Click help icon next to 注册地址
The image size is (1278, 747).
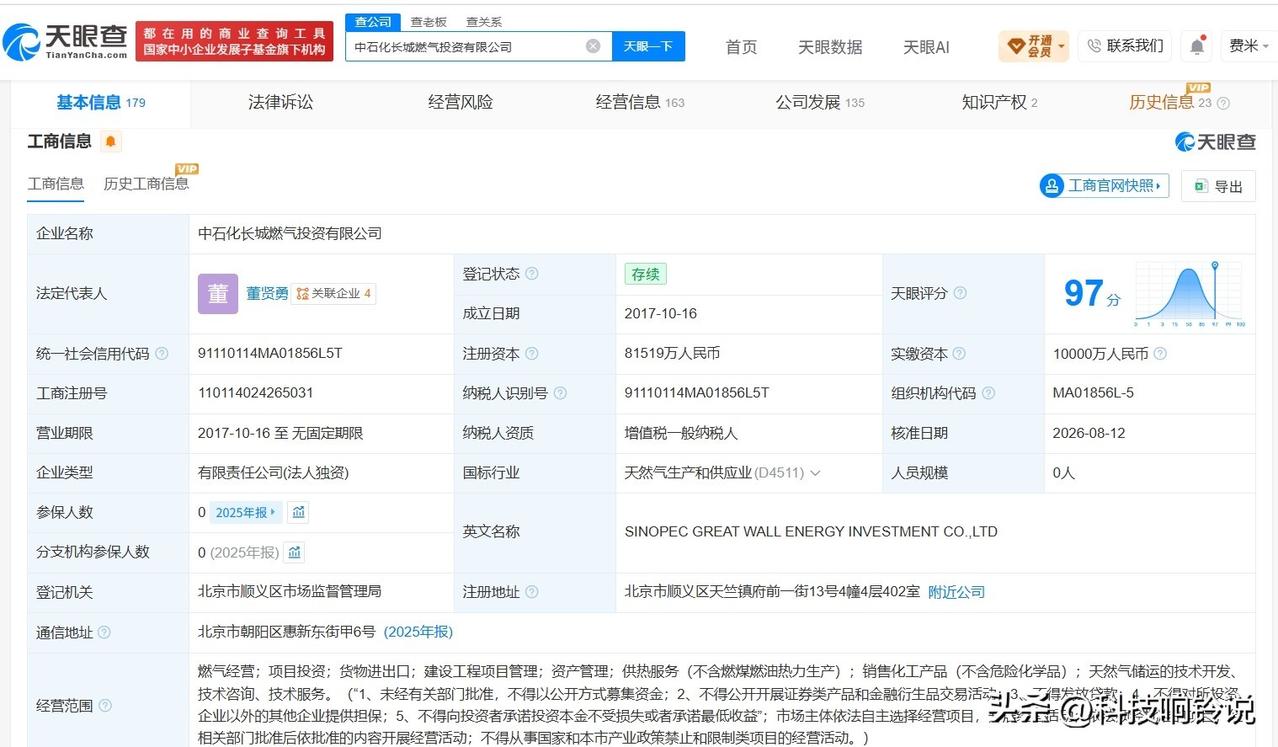coord(531,592)
